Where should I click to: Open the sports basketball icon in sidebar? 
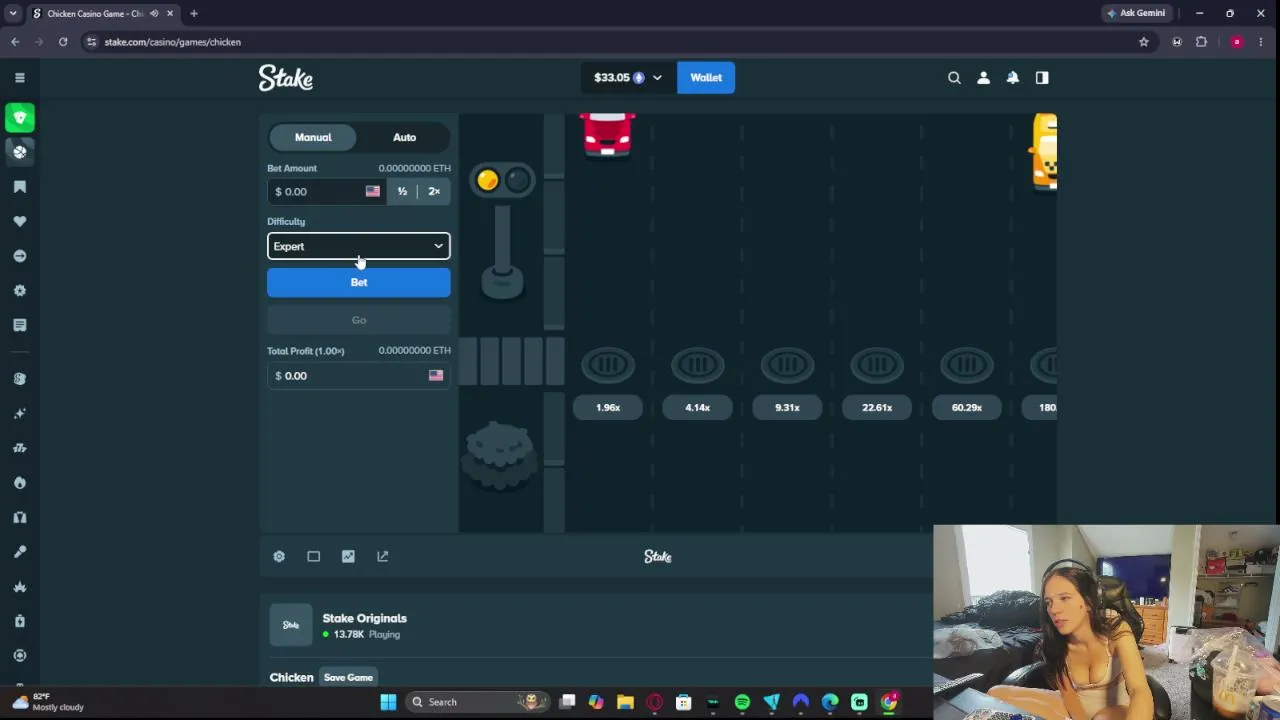(19, 152)
